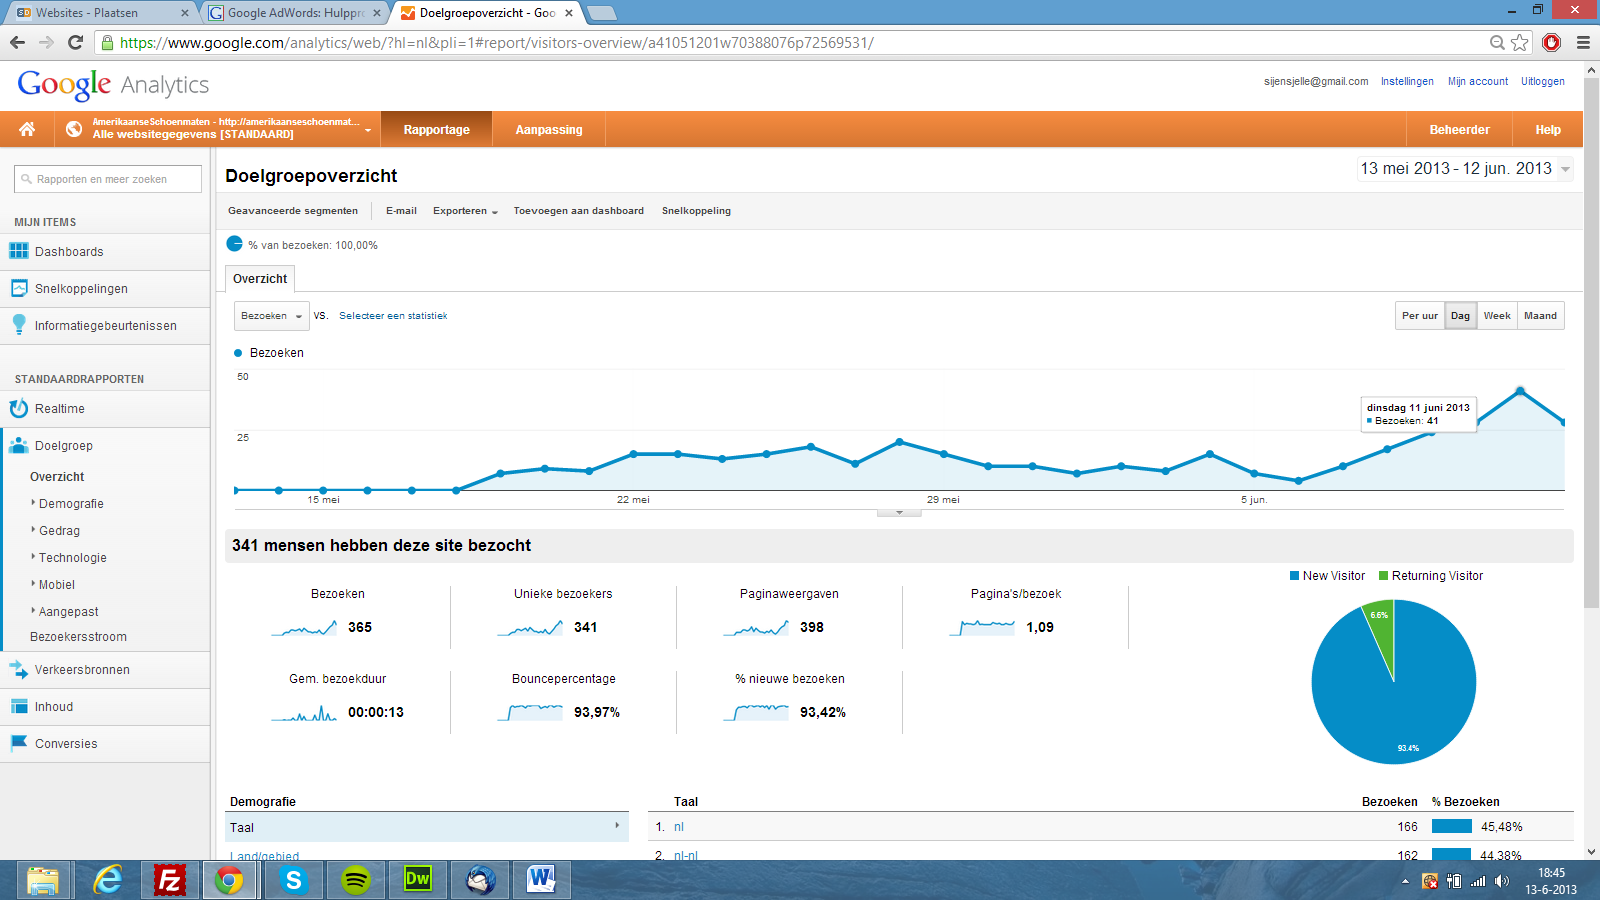Expand the Mobiel submenu
This screenshot has height=900, width=1600.
(56, 585)
